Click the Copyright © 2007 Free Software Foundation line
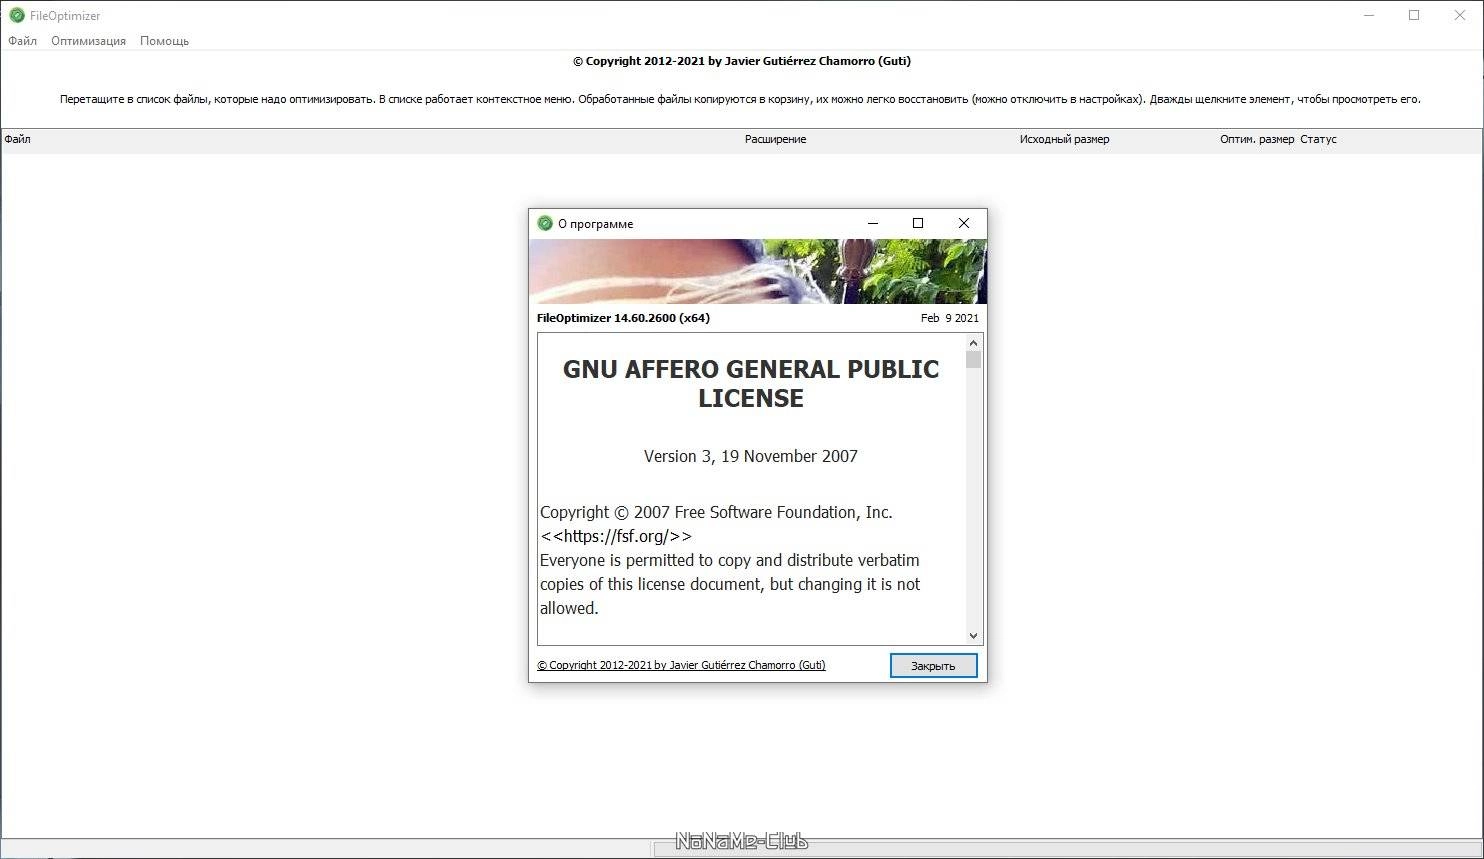Screen dimensions: 1484x859 pyautogui.click(x=716, y=512)
